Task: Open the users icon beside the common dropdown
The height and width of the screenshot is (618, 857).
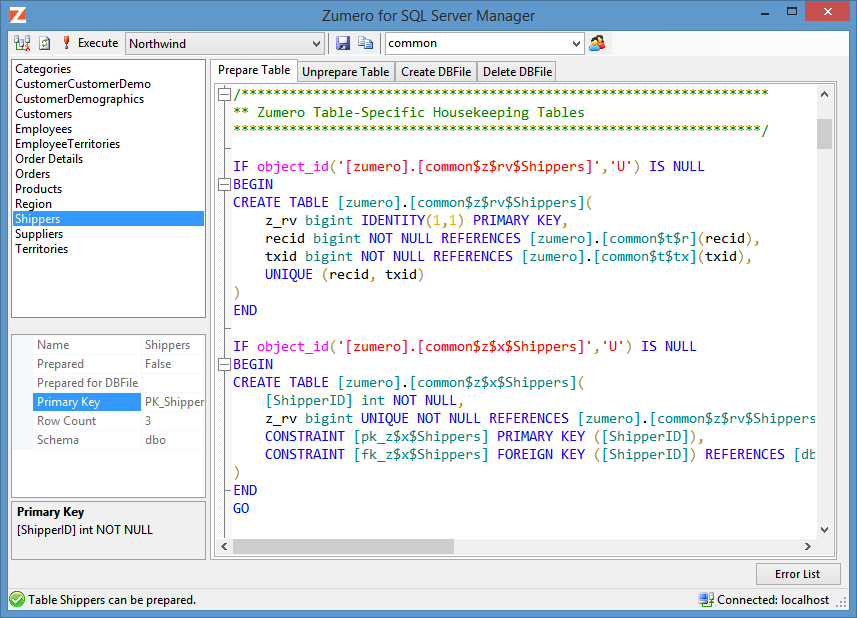Action: (597, 43)
